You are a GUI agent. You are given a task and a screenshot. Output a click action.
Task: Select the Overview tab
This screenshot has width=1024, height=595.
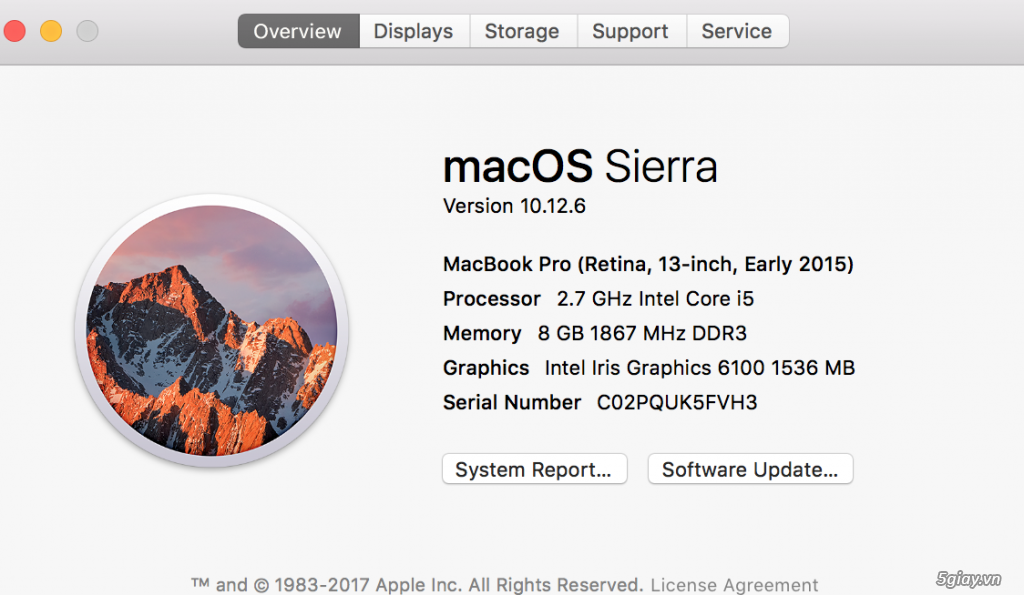(x=297, y=31)
